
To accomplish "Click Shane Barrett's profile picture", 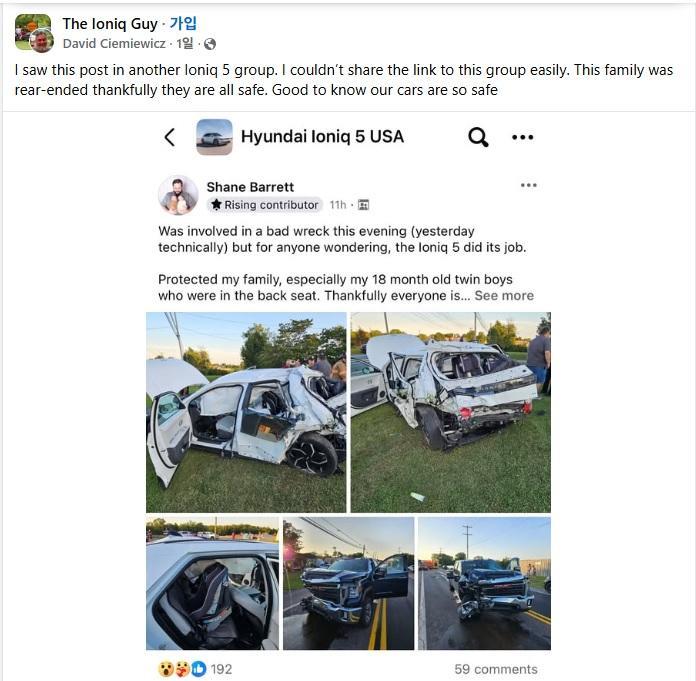I will tap(178, 195).
